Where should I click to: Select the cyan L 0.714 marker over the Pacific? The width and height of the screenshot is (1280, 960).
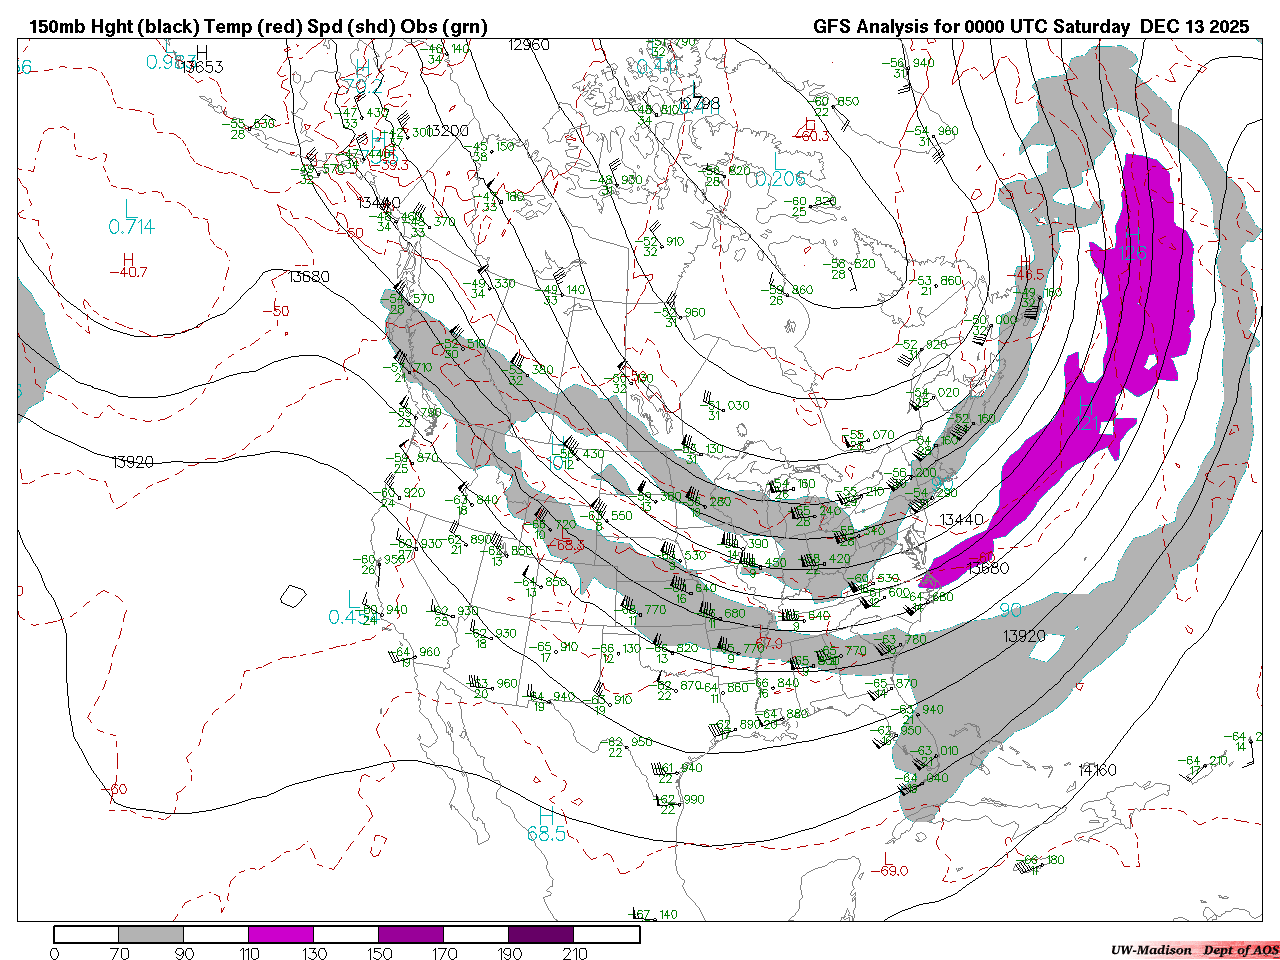(x=132, y=218)
